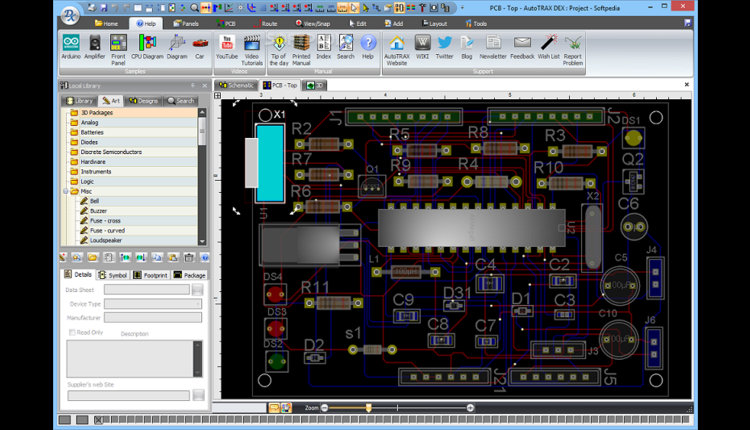Screen dimensions: 750x430
Task: Open the Printed Manual
Action: tap(301, 50)
